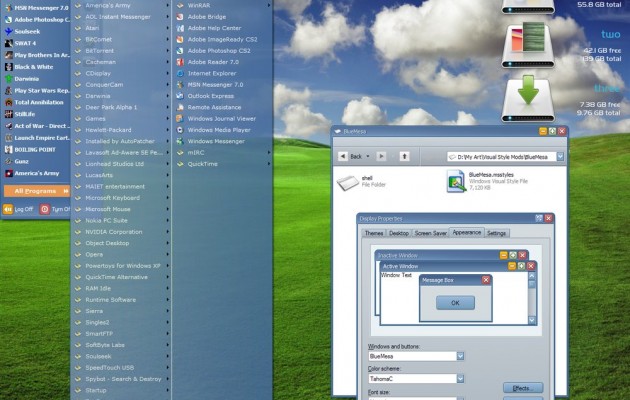Screen dimensions: 630x400
Task: Click the Log Off button
Action: (x=18, y=209)
